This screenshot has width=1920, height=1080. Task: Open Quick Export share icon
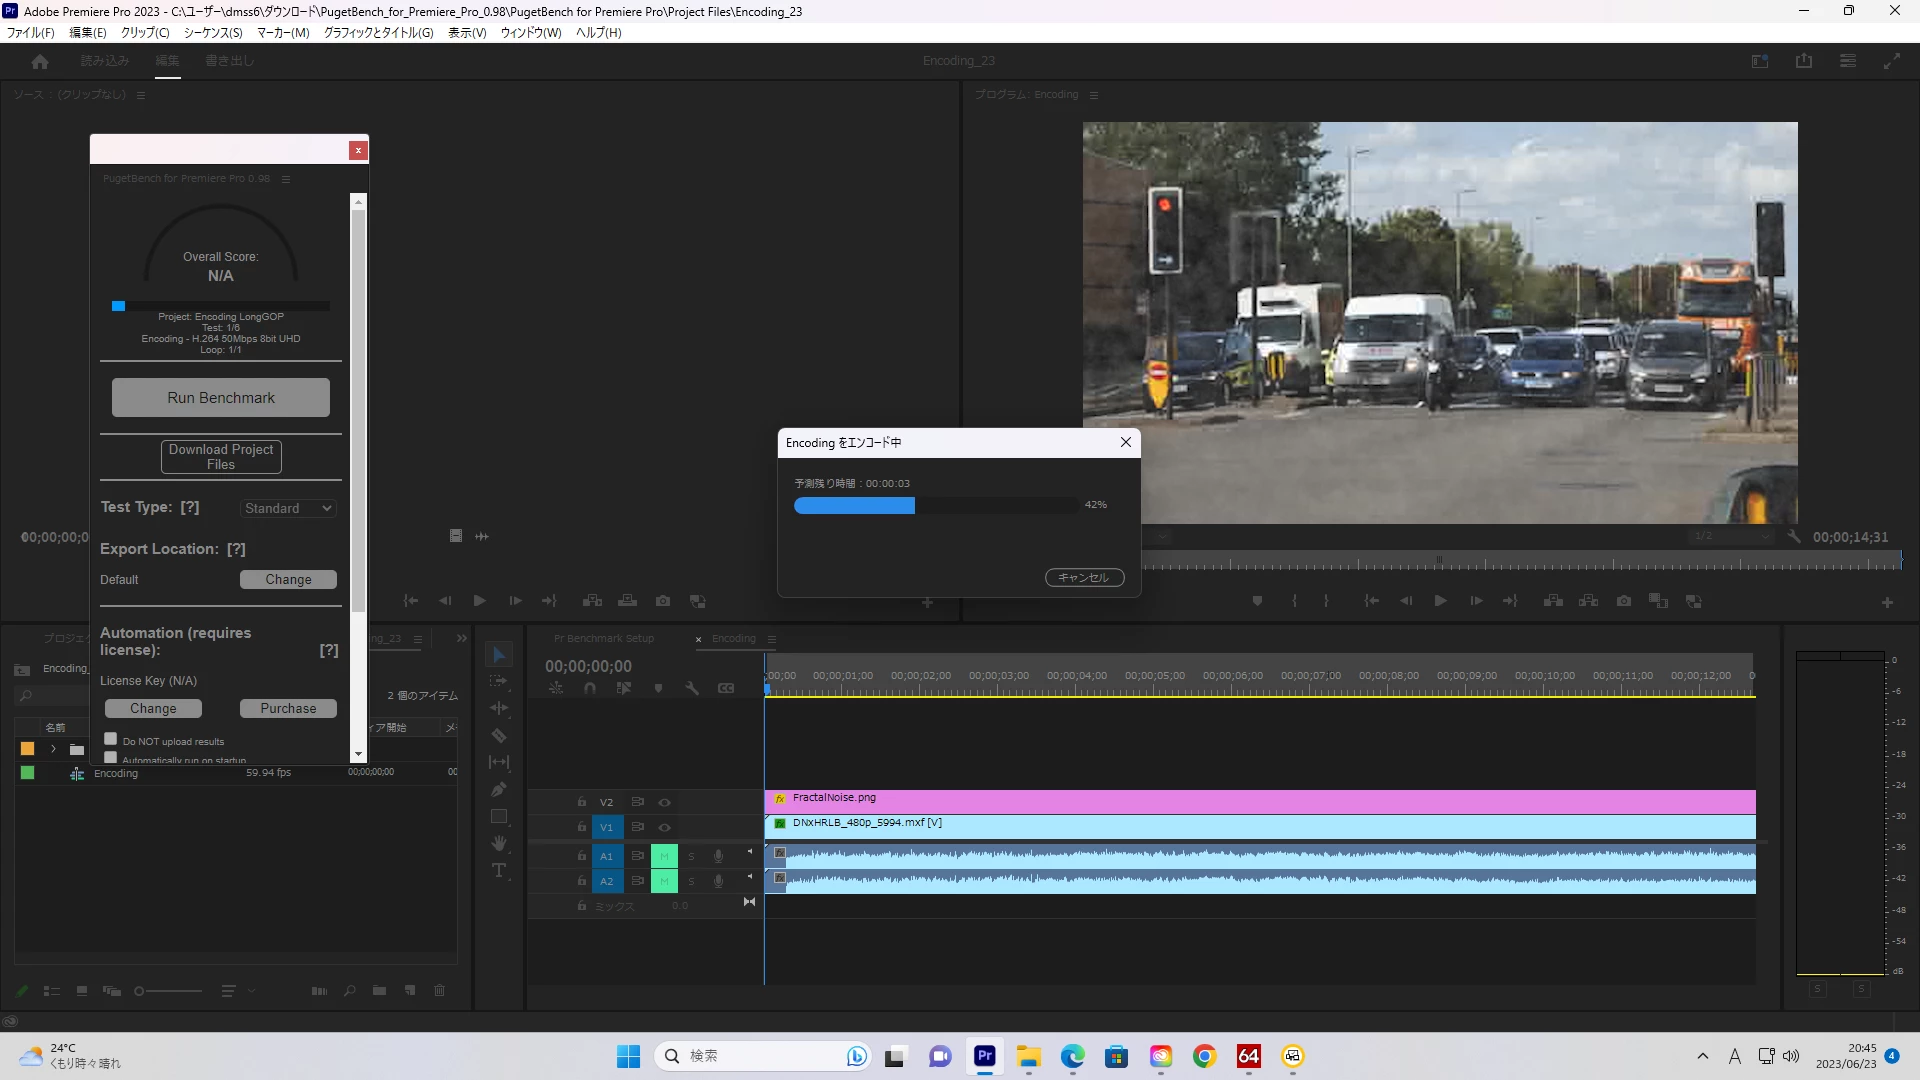pos(1803,61)
